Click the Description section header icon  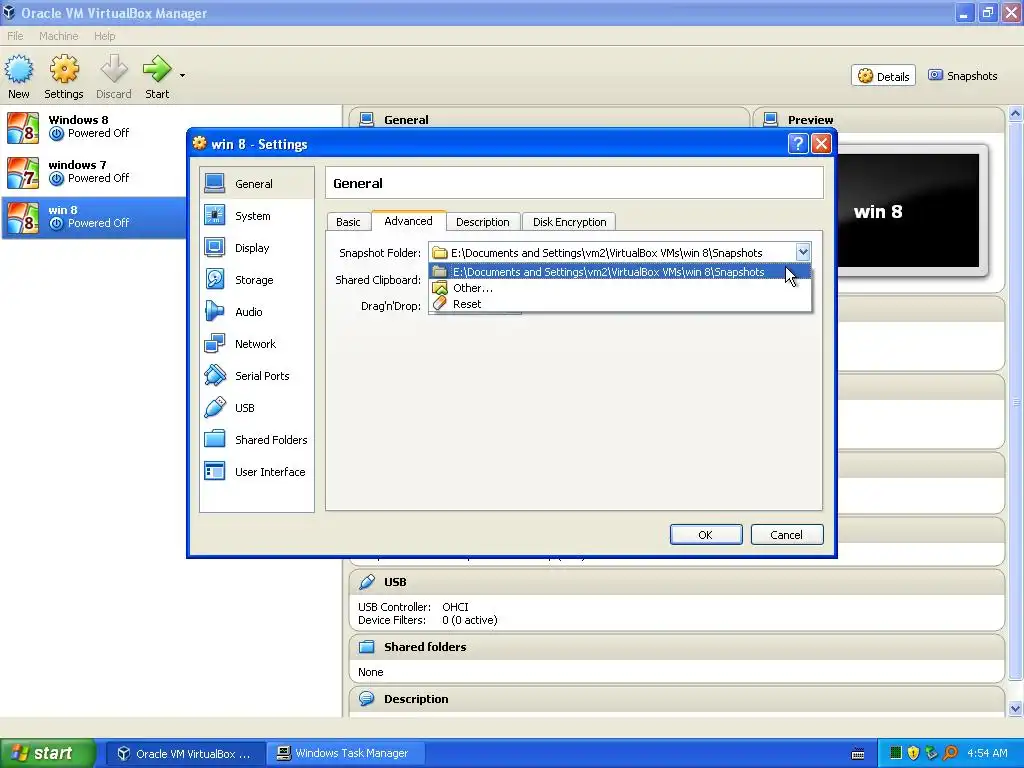coord(367,699)
